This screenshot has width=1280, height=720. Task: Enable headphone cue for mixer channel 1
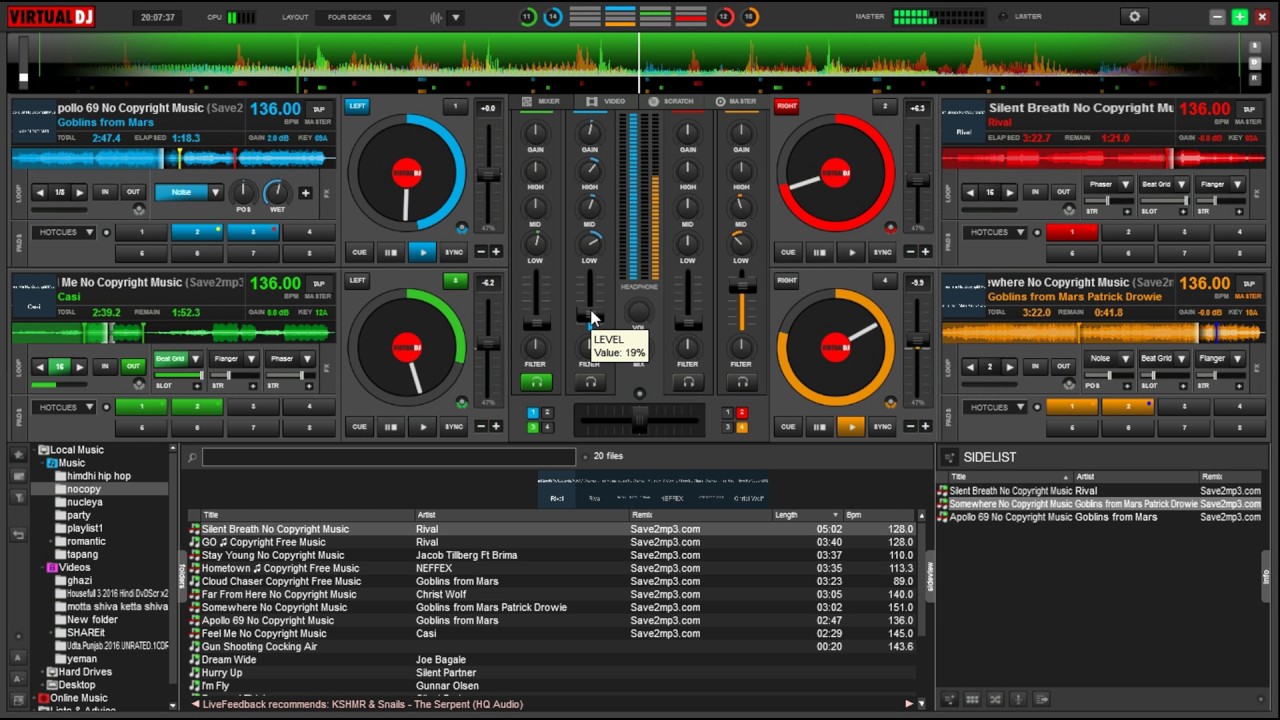(536, 382)
